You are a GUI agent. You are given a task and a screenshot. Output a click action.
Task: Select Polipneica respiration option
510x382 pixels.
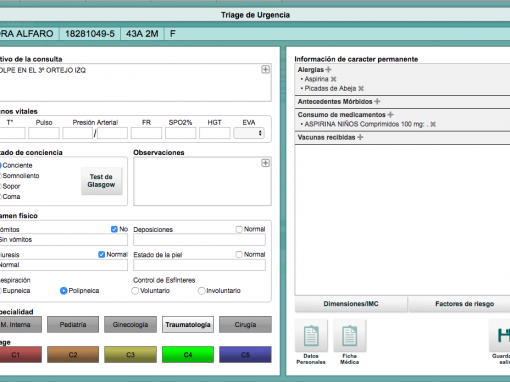coord(63,291)
